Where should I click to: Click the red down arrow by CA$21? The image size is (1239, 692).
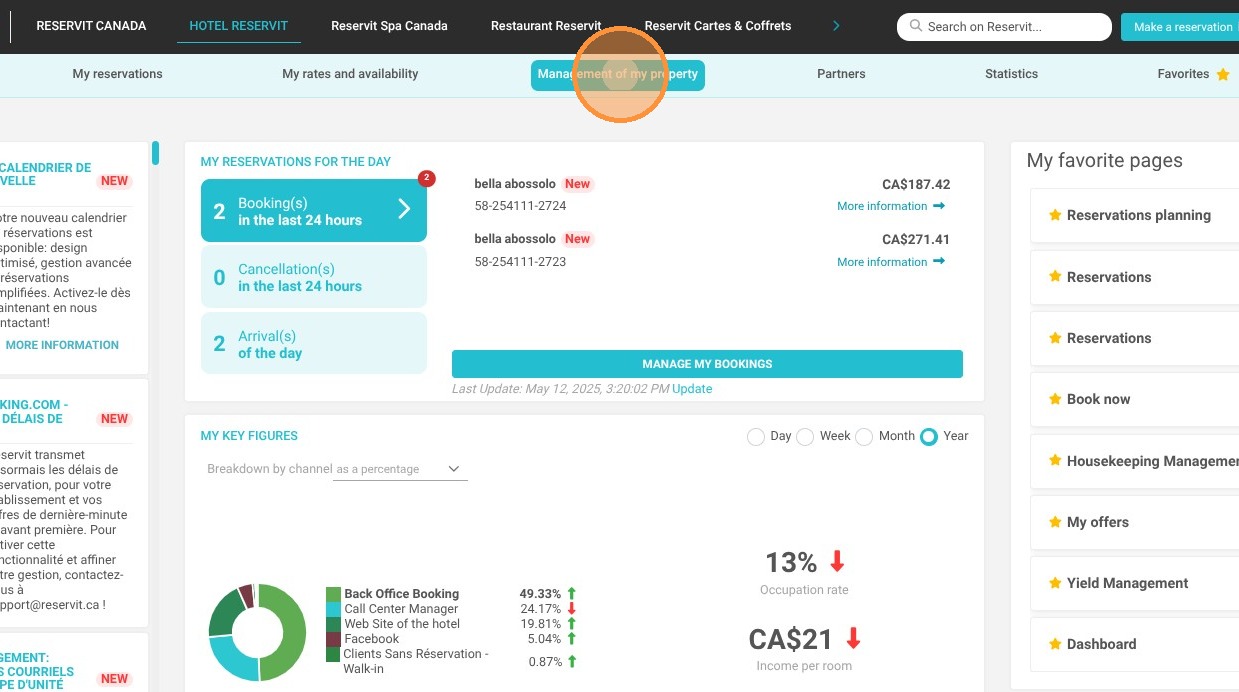(853, 637)
